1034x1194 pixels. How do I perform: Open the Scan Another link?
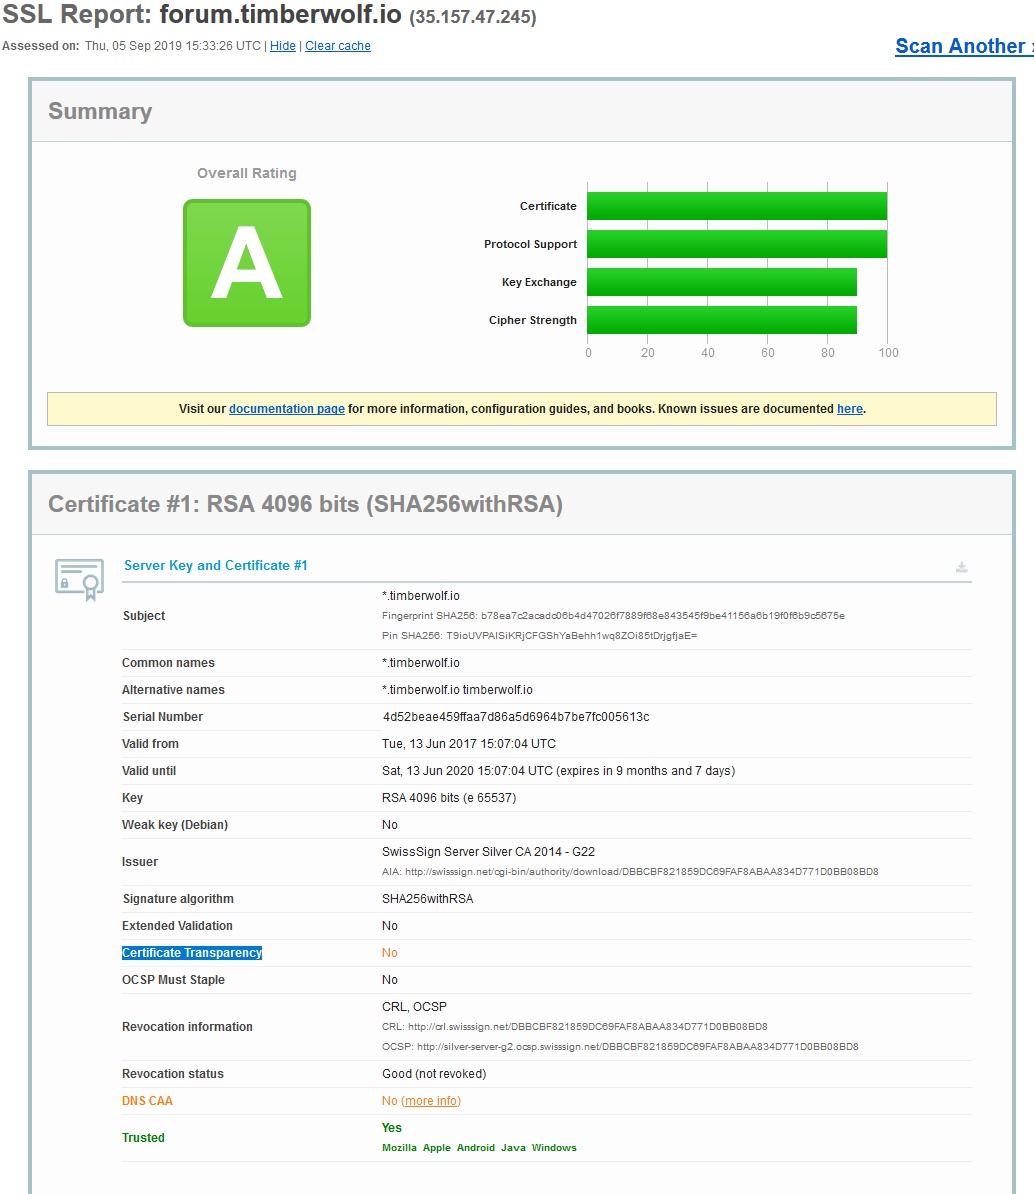(x=962, y=46)
